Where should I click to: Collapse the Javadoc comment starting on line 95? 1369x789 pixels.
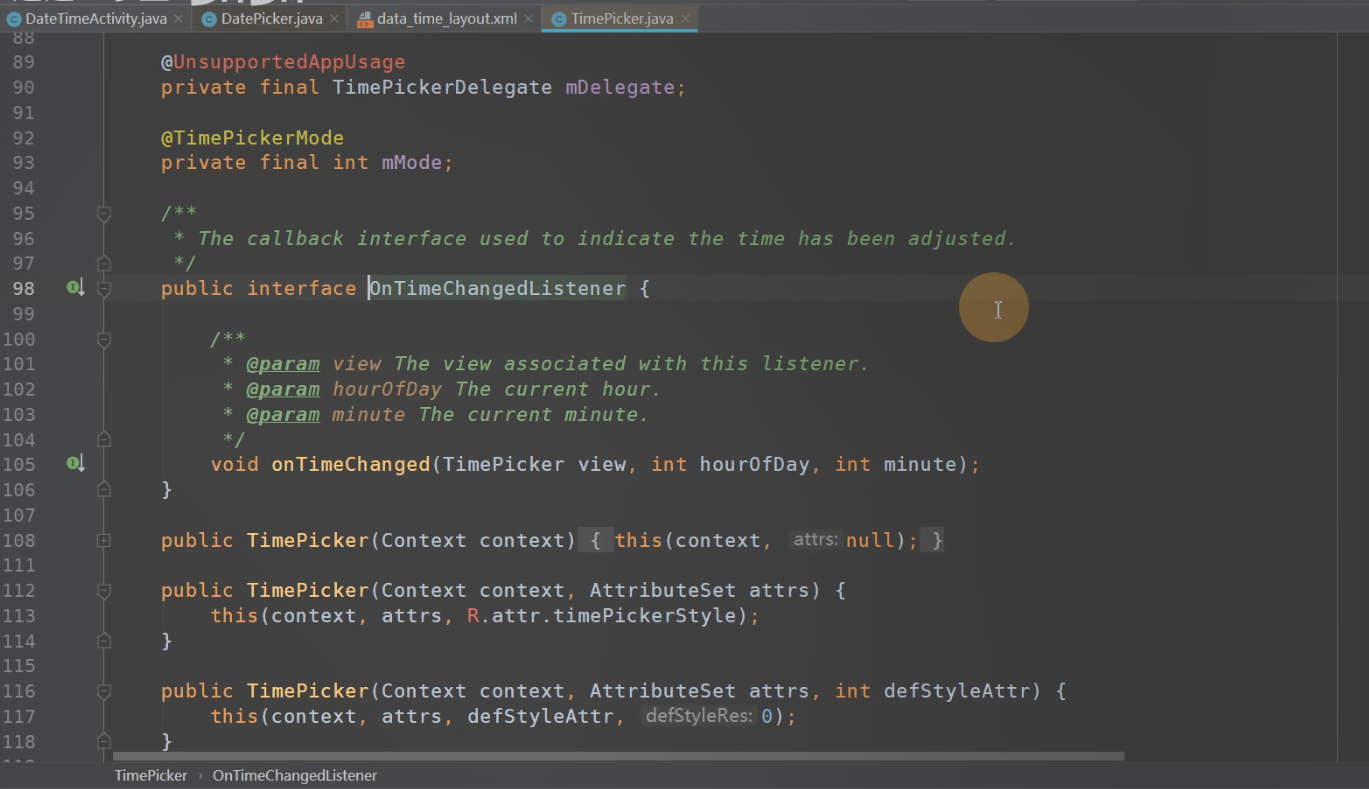point(103,213)
